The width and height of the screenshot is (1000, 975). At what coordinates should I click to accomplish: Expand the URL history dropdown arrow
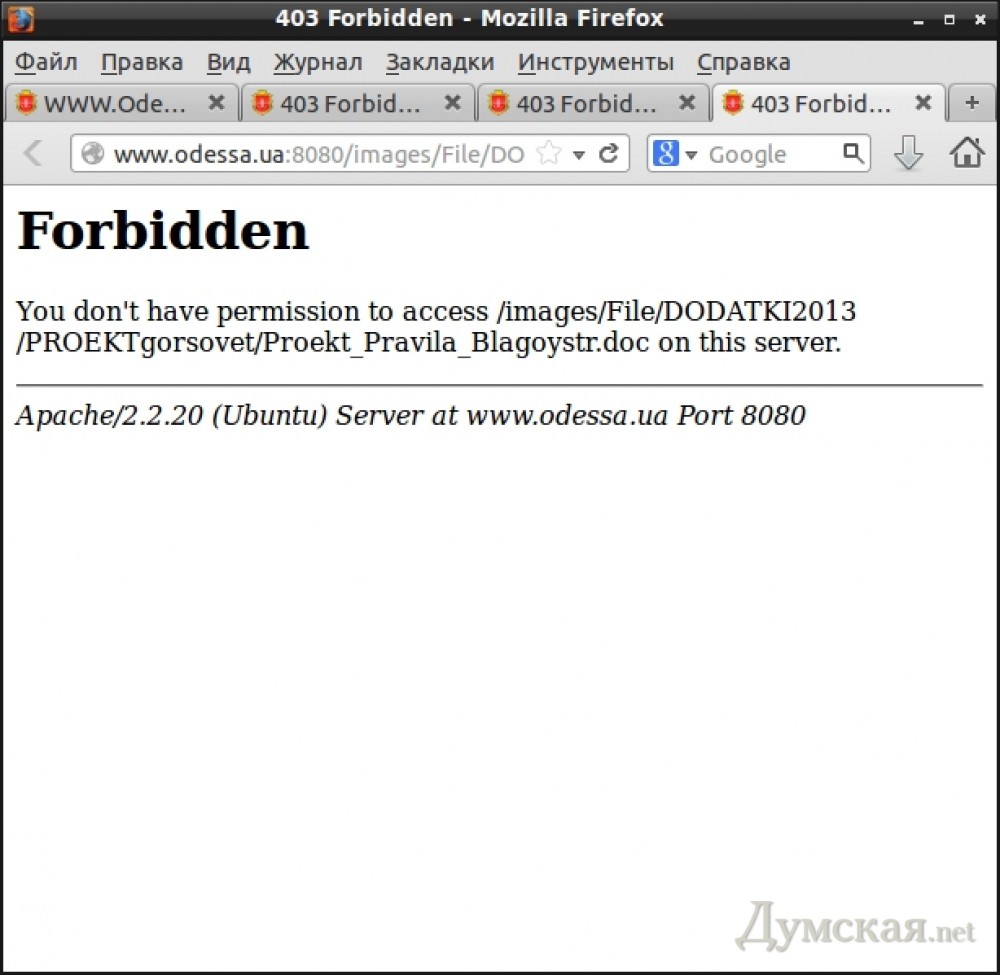(578, 155)
